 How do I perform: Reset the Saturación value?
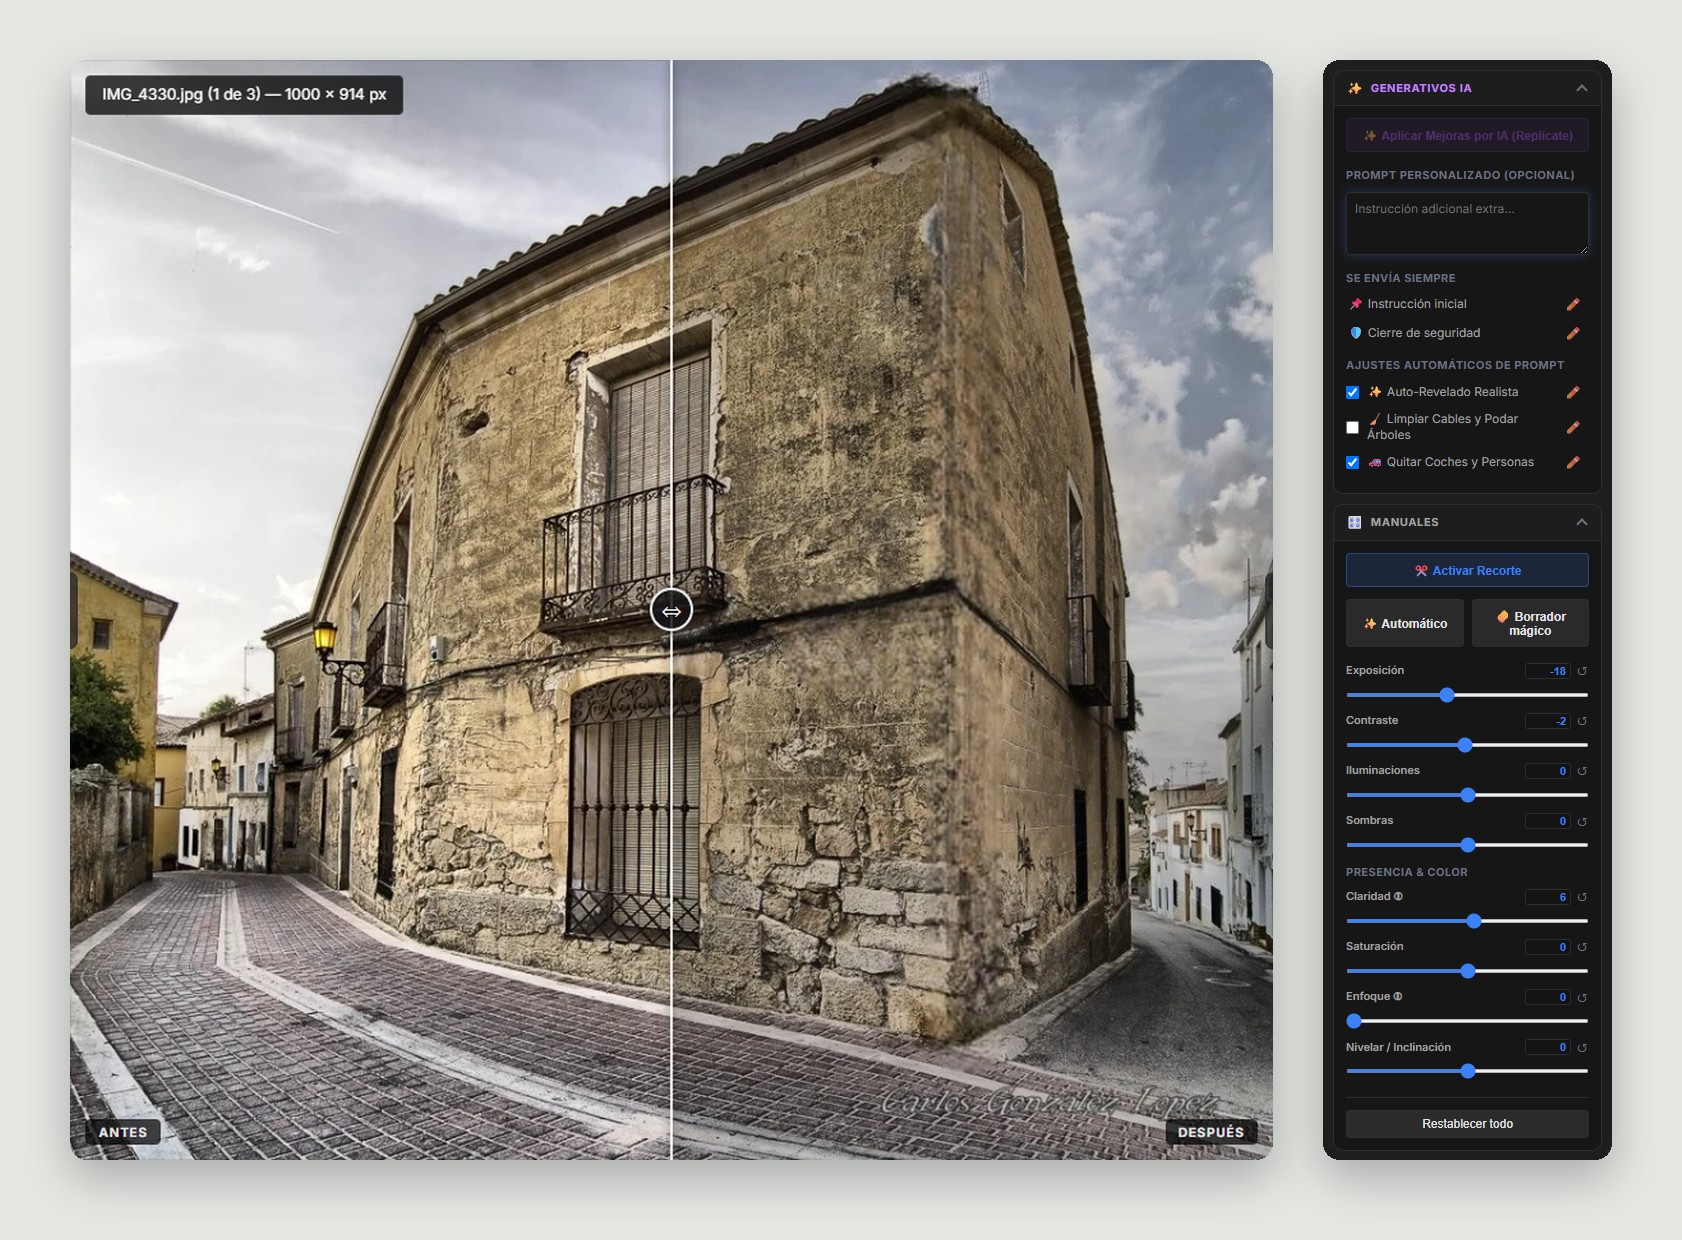pyautogui.click(x=1582, y=947)
